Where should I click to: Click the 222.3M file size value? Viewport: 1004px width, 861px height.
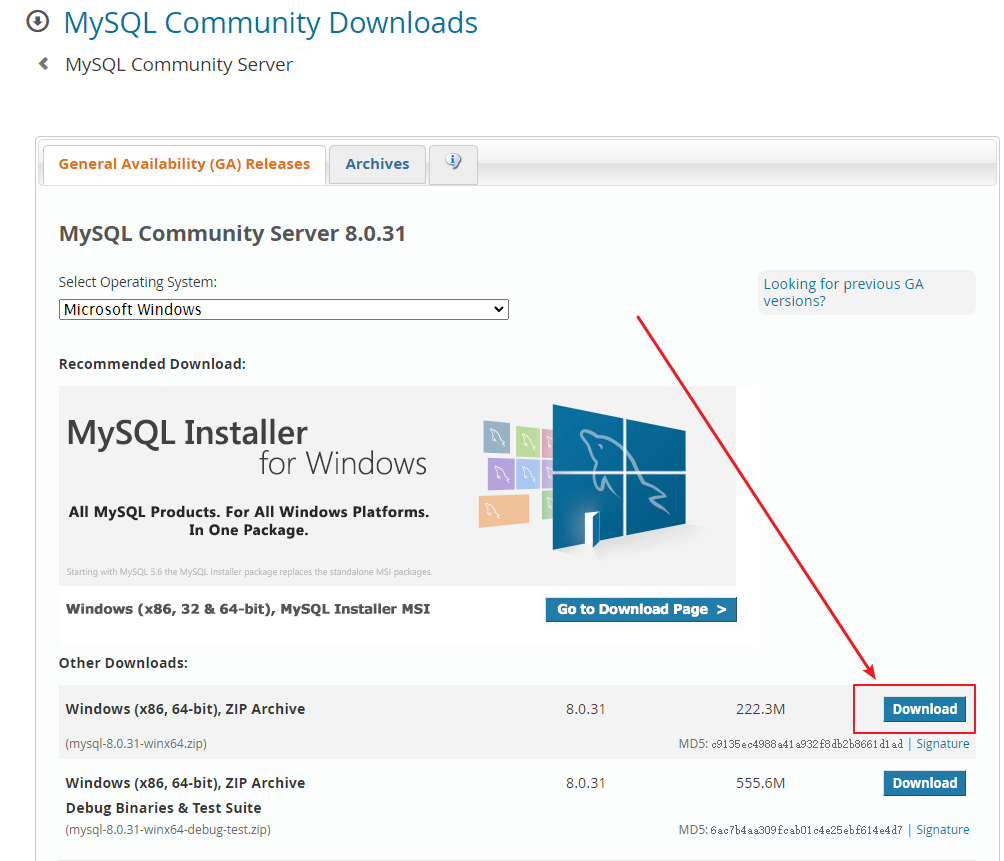click(x=761, y=709)
